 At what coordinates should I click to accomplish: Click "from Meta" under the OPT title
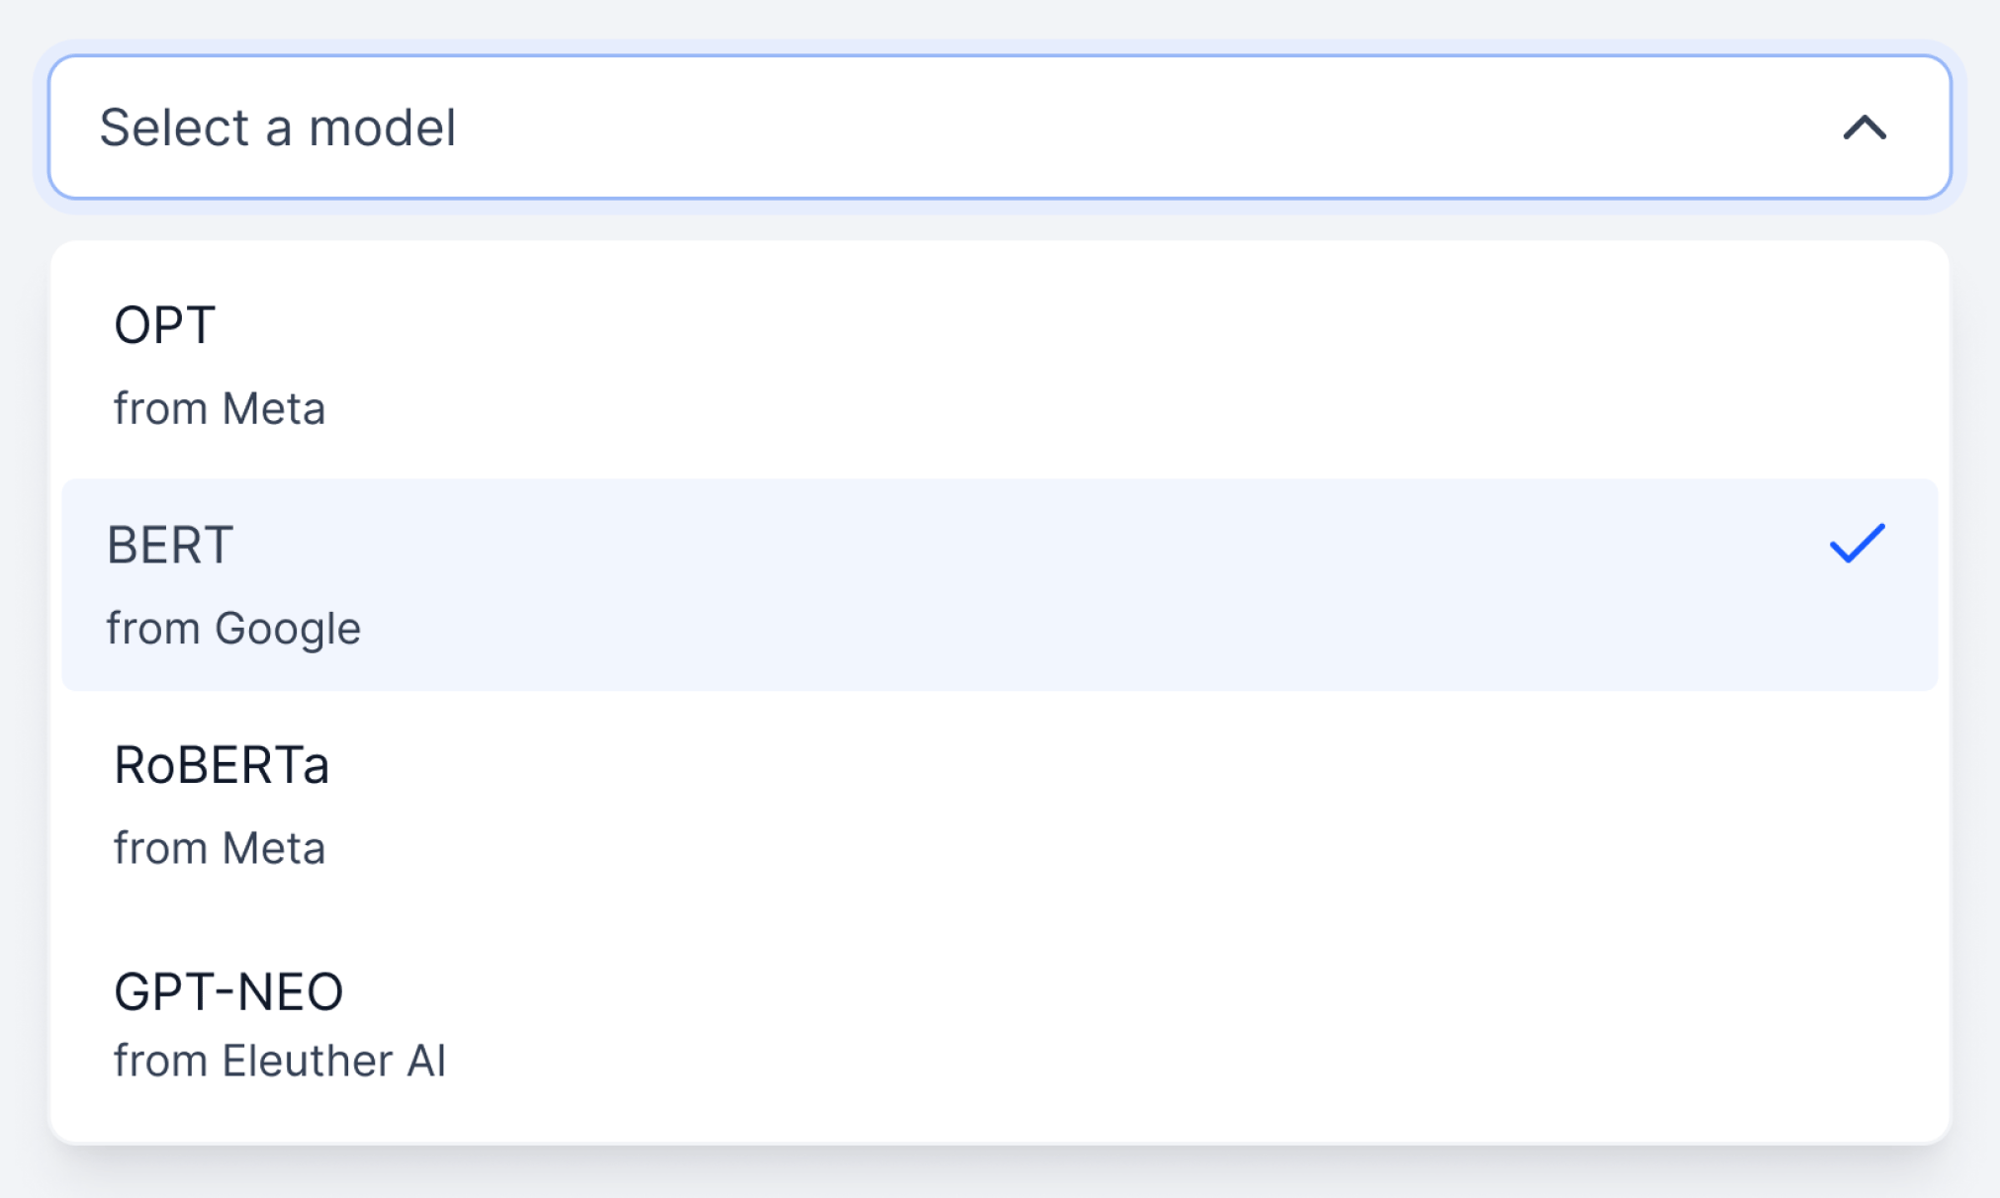[219, 409]
